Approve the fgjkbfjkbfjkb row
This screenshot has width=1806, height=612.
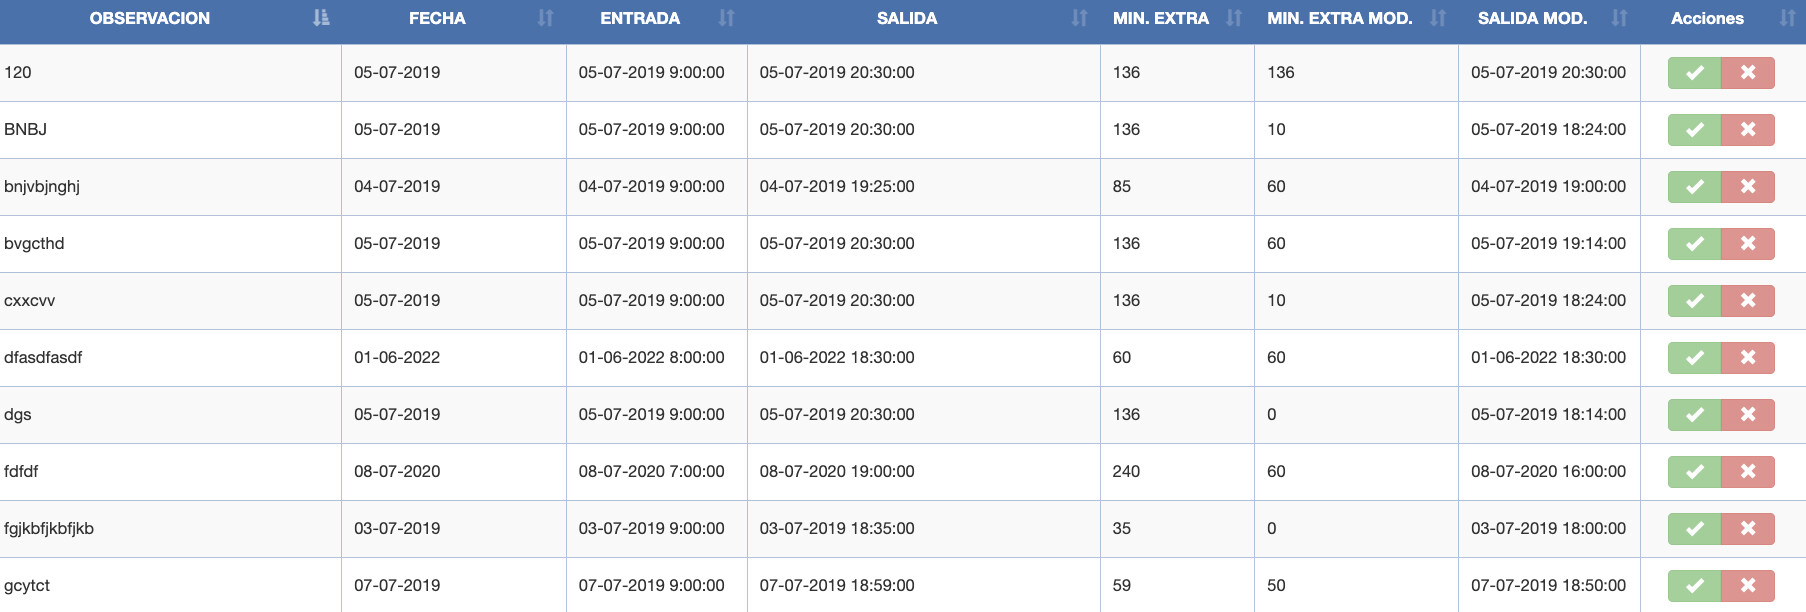pos(1694,529)
